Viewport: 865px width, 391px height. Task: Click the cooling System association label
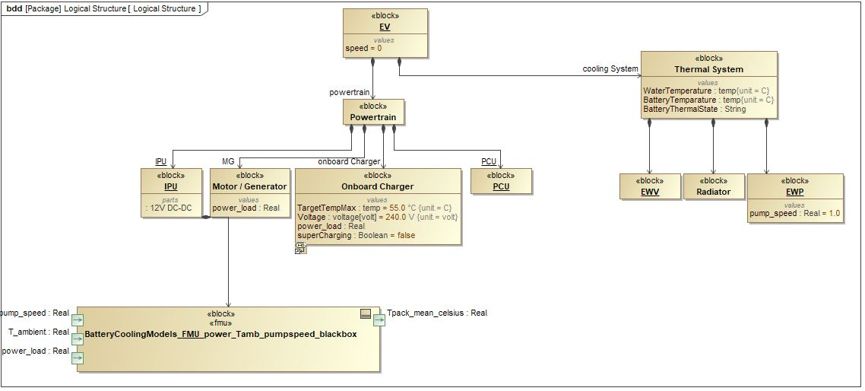[x=611, y=69]
